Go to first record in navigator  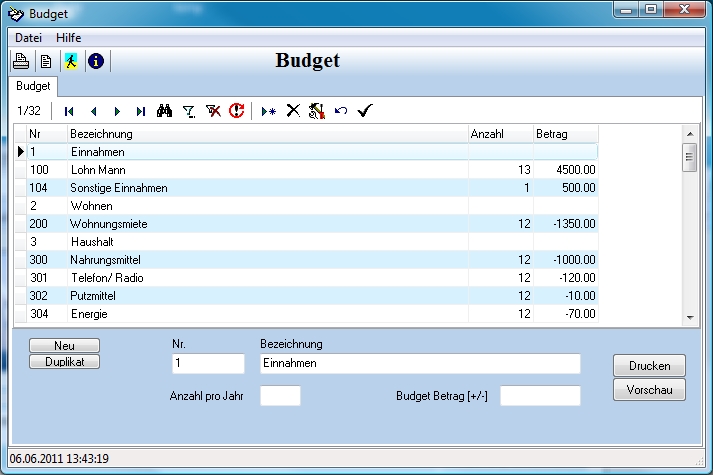click(x=69, y=111)
